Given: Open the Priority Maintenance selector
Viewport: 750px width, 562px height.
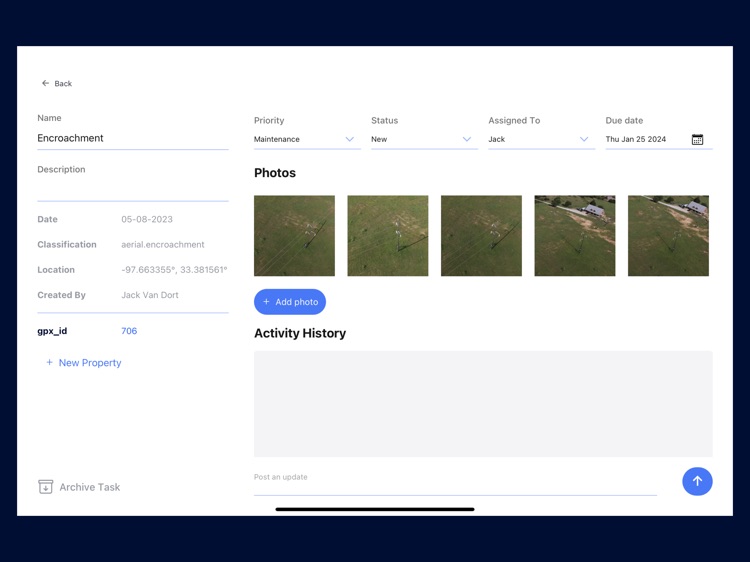Looking at the screenshot, I should coord(307,139).
